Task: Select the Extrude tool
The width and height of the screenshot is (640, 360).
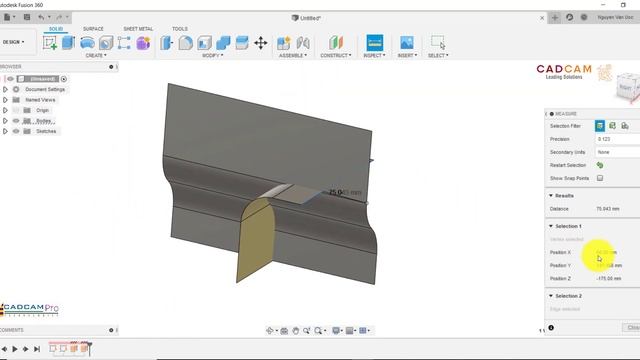Action: [x=68, y=43]
